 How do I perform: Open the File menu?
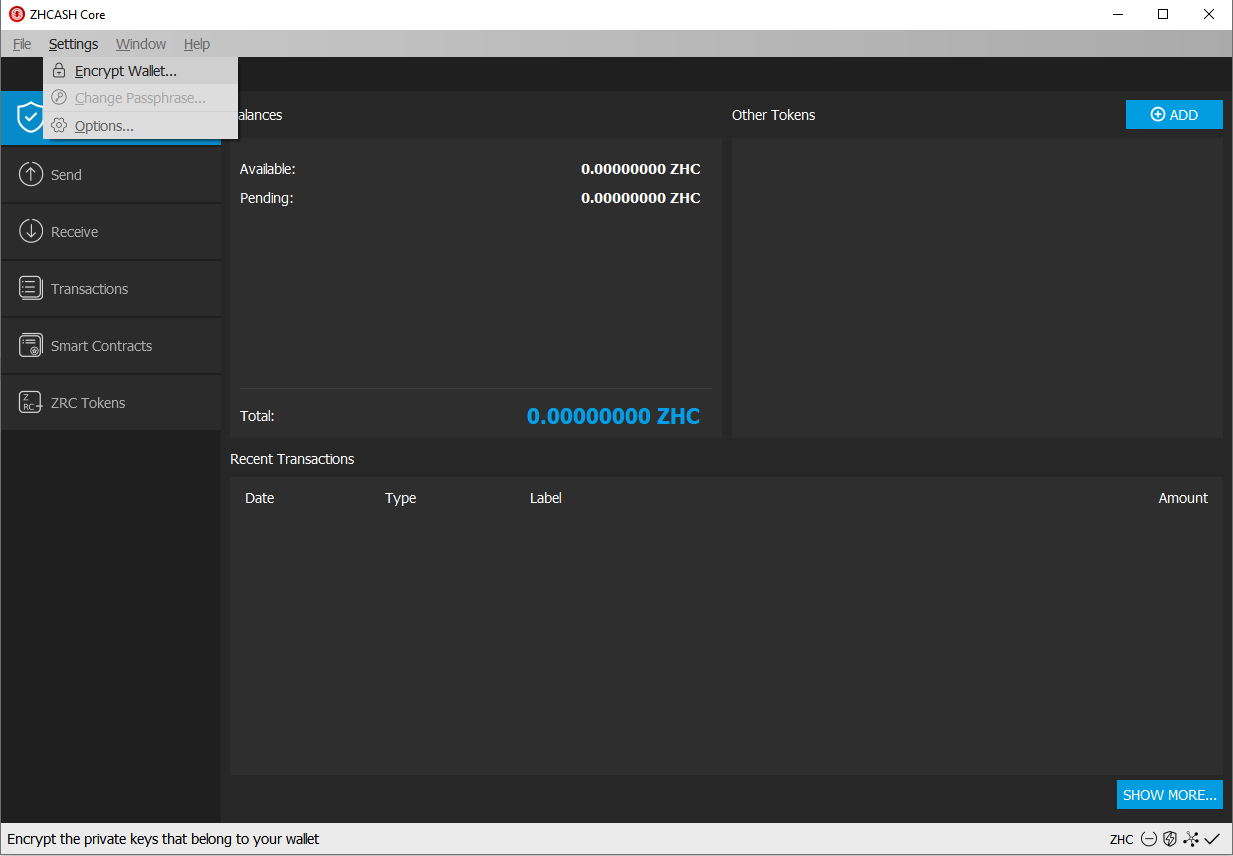pyautogui.click(x=22, y=44)
